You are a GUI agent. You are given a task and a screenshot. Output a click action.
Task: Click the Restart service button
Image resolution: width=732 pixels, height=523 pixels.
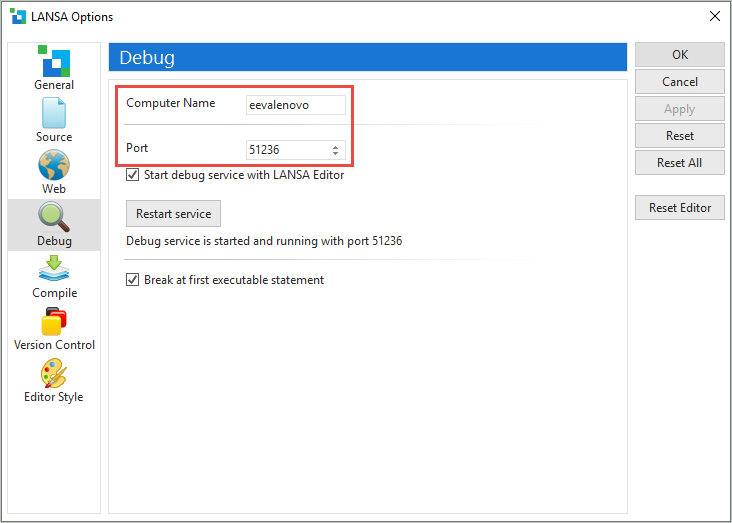click(x=173, y=214)
